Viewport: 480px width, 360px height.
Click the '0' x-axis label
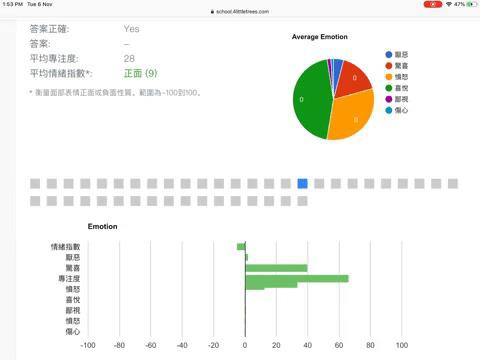click(245, 345)
